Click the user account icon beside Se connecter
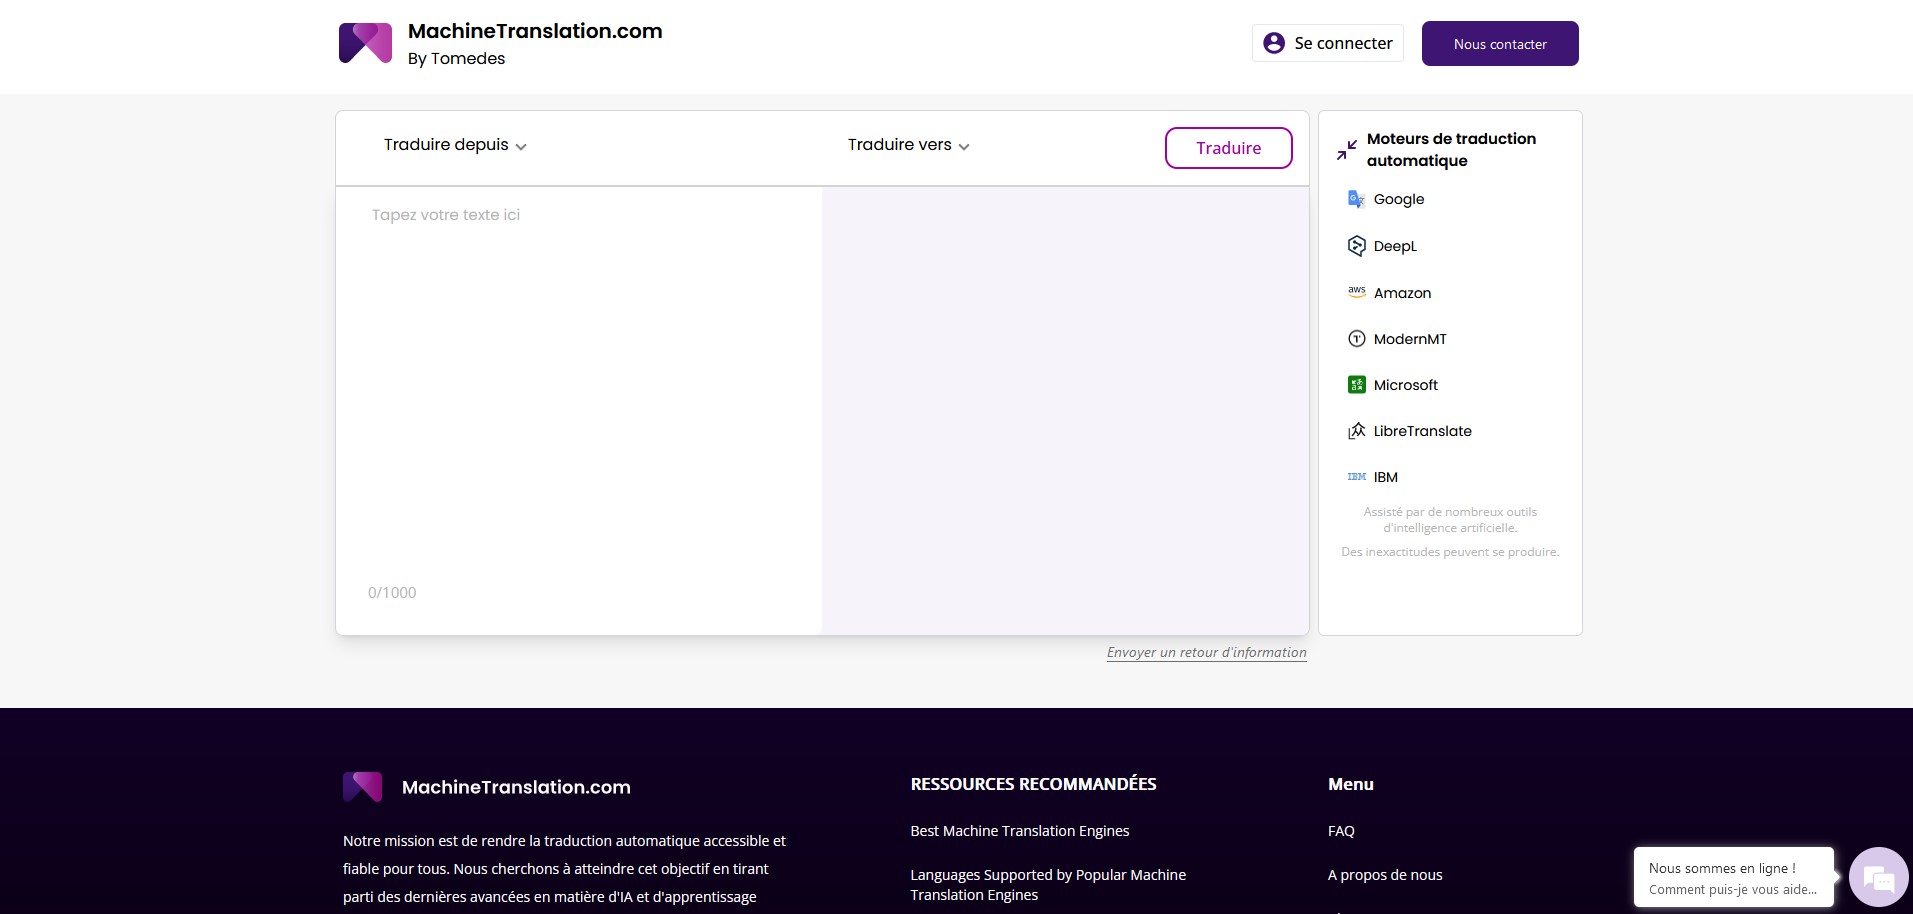 point(1274,43)
